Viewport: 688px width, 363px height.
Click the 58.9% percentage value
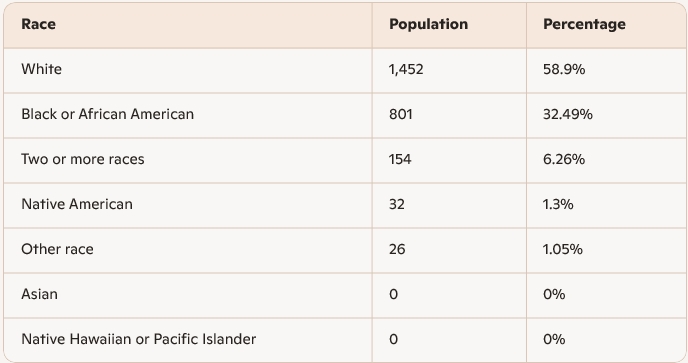[564, 69]
